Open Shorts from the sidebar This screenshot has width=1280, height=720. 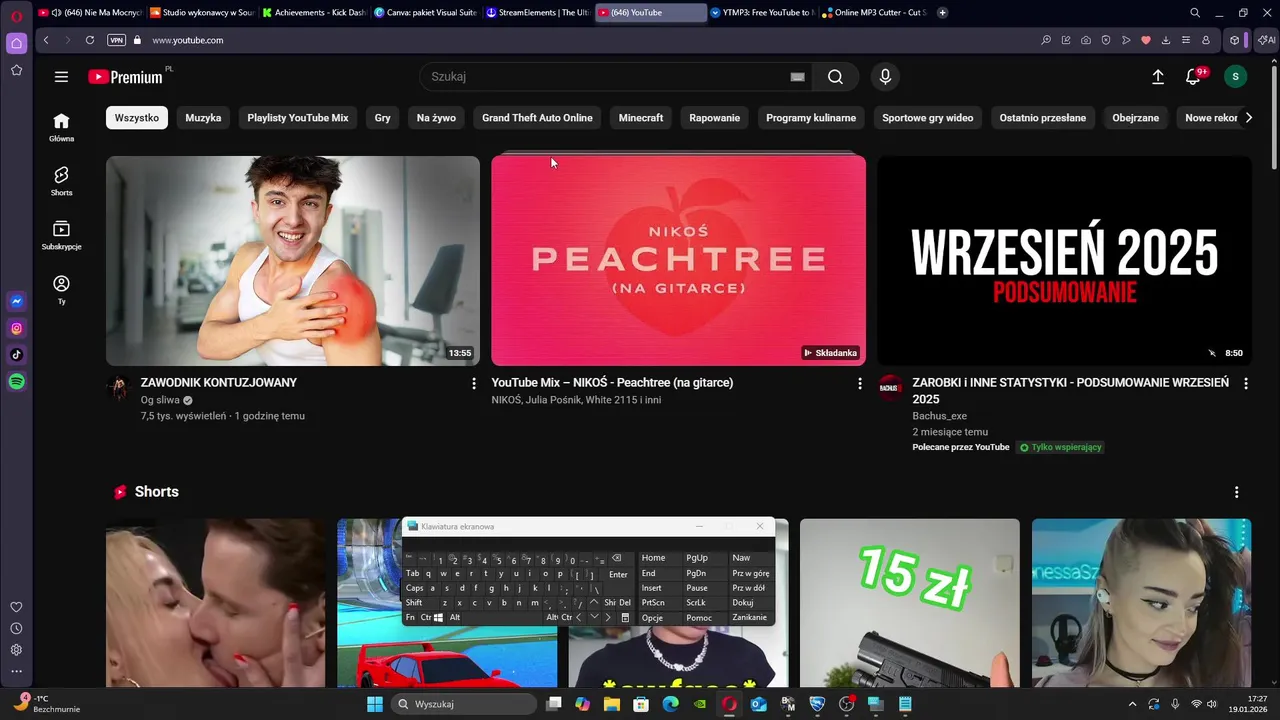(61, 181)
